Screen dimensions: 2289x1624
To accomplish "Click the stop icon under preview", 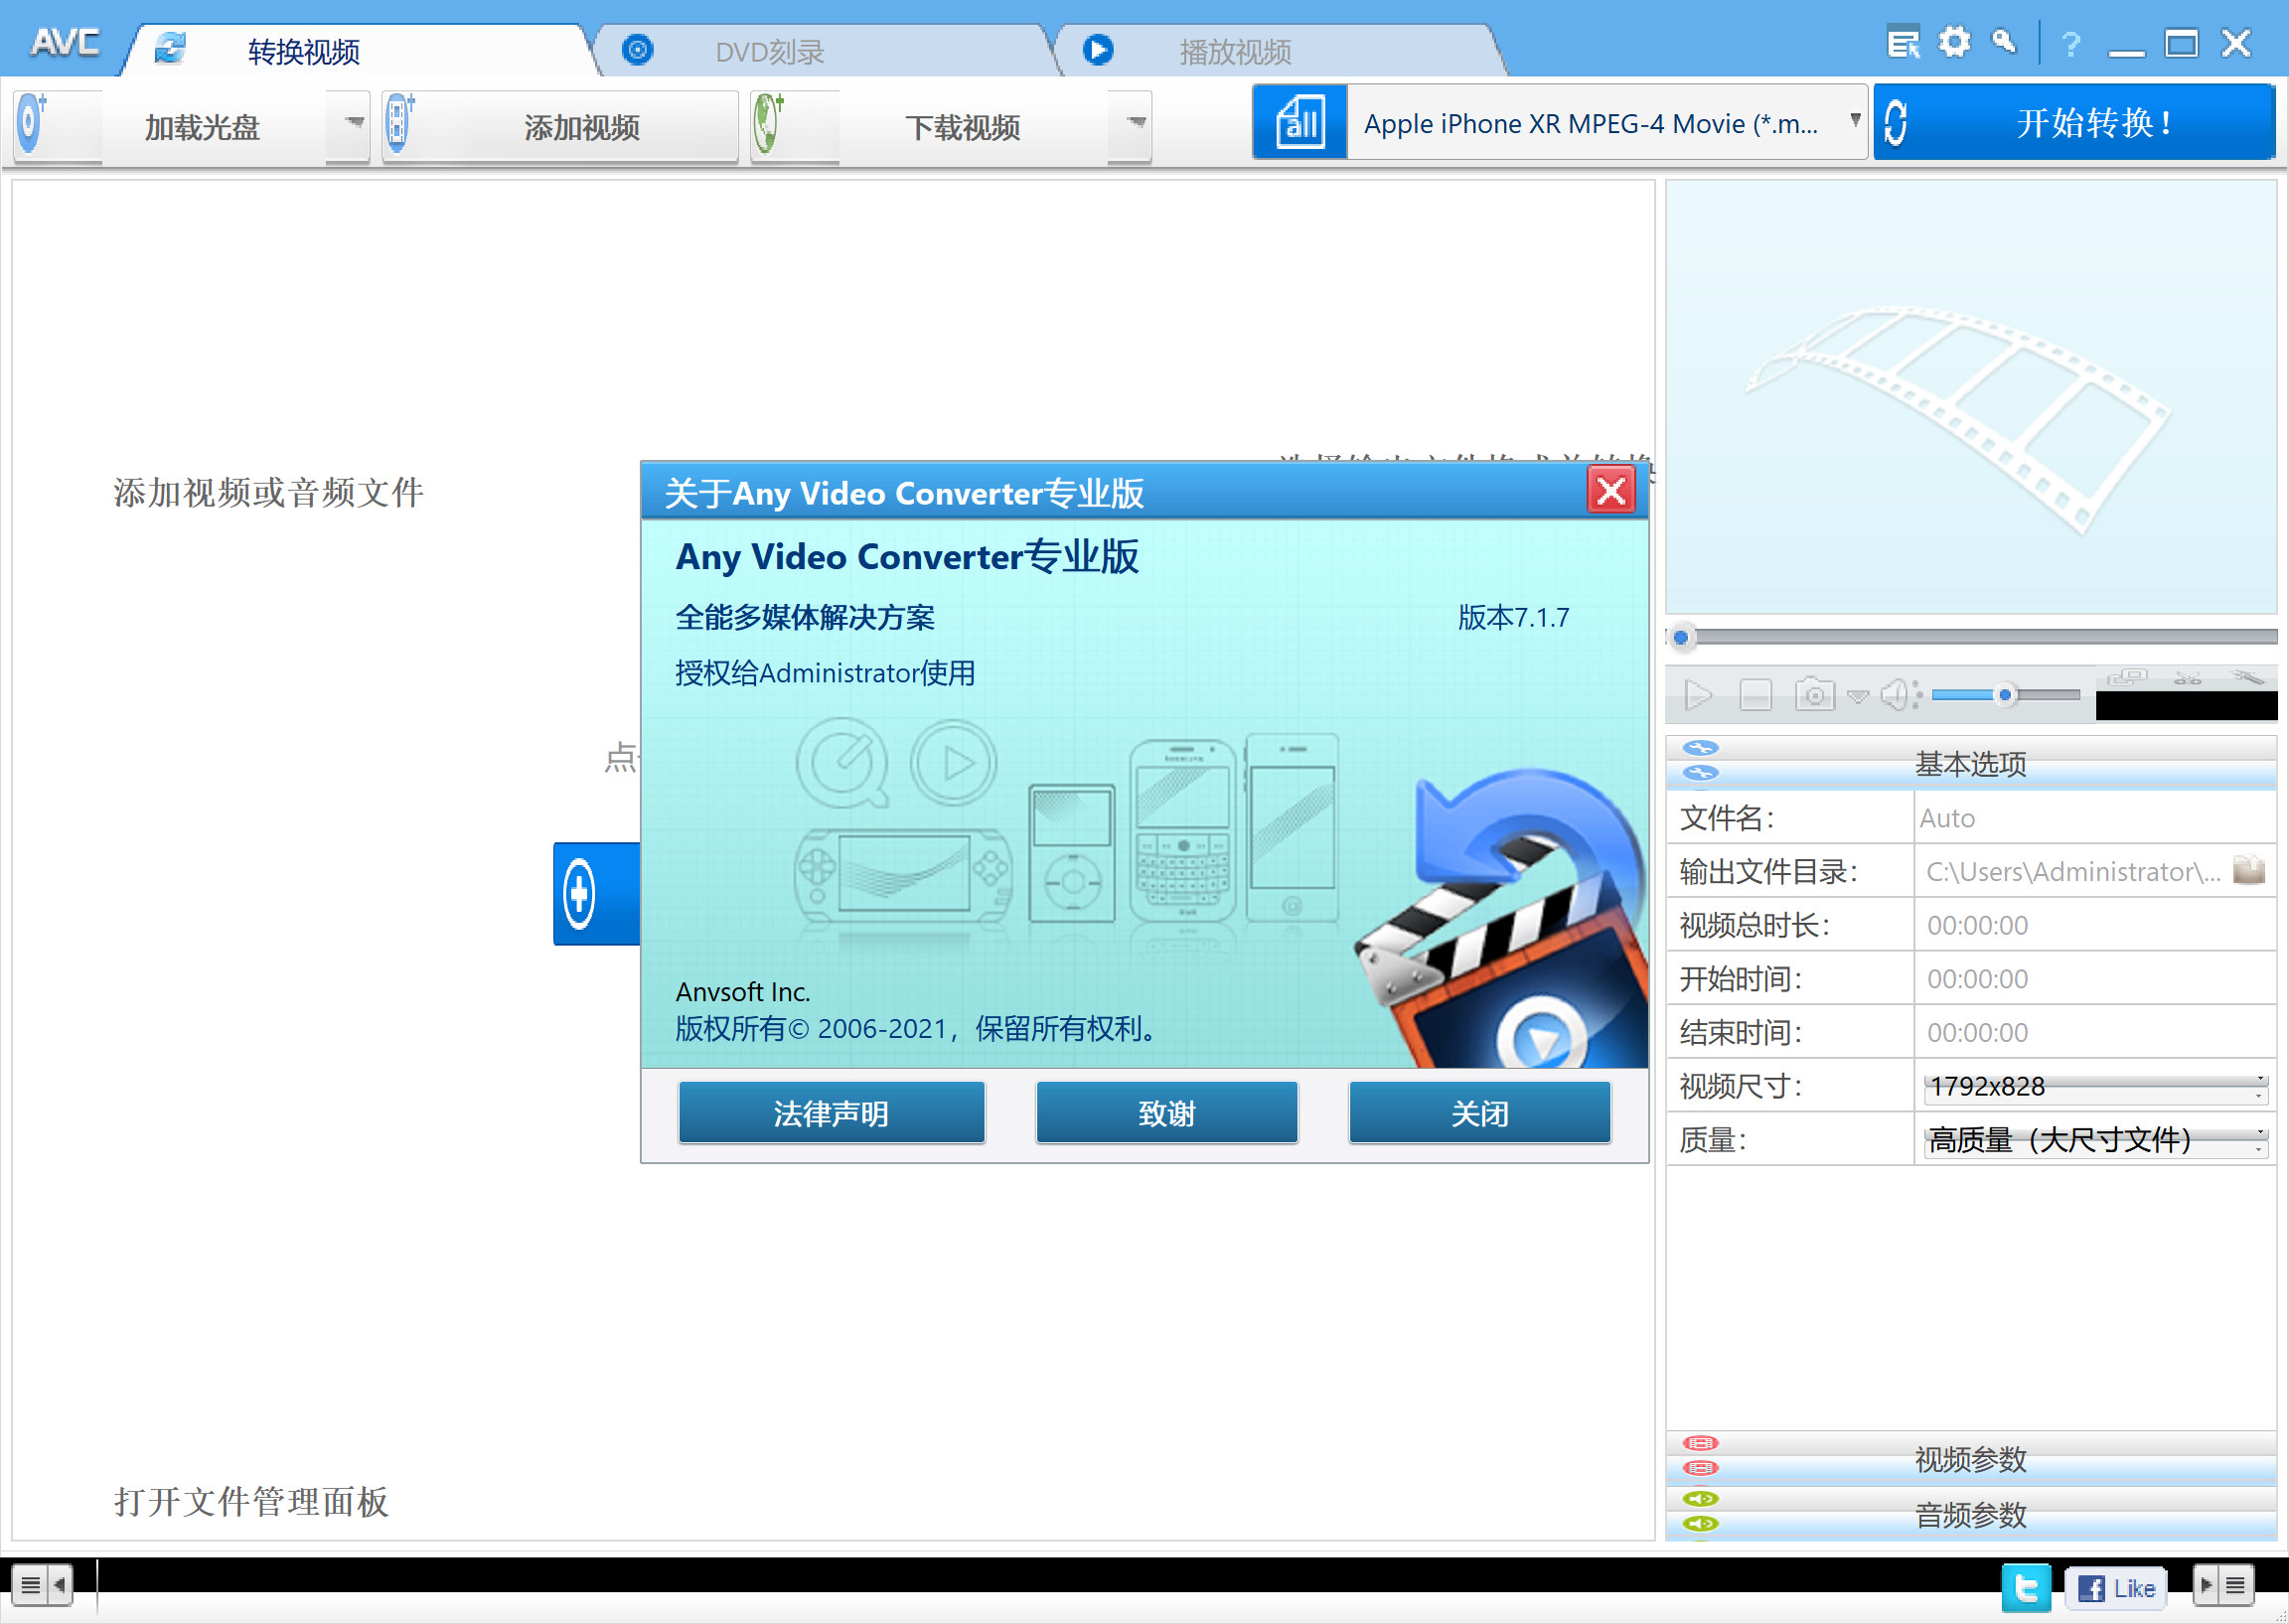I will point(1755,695).
